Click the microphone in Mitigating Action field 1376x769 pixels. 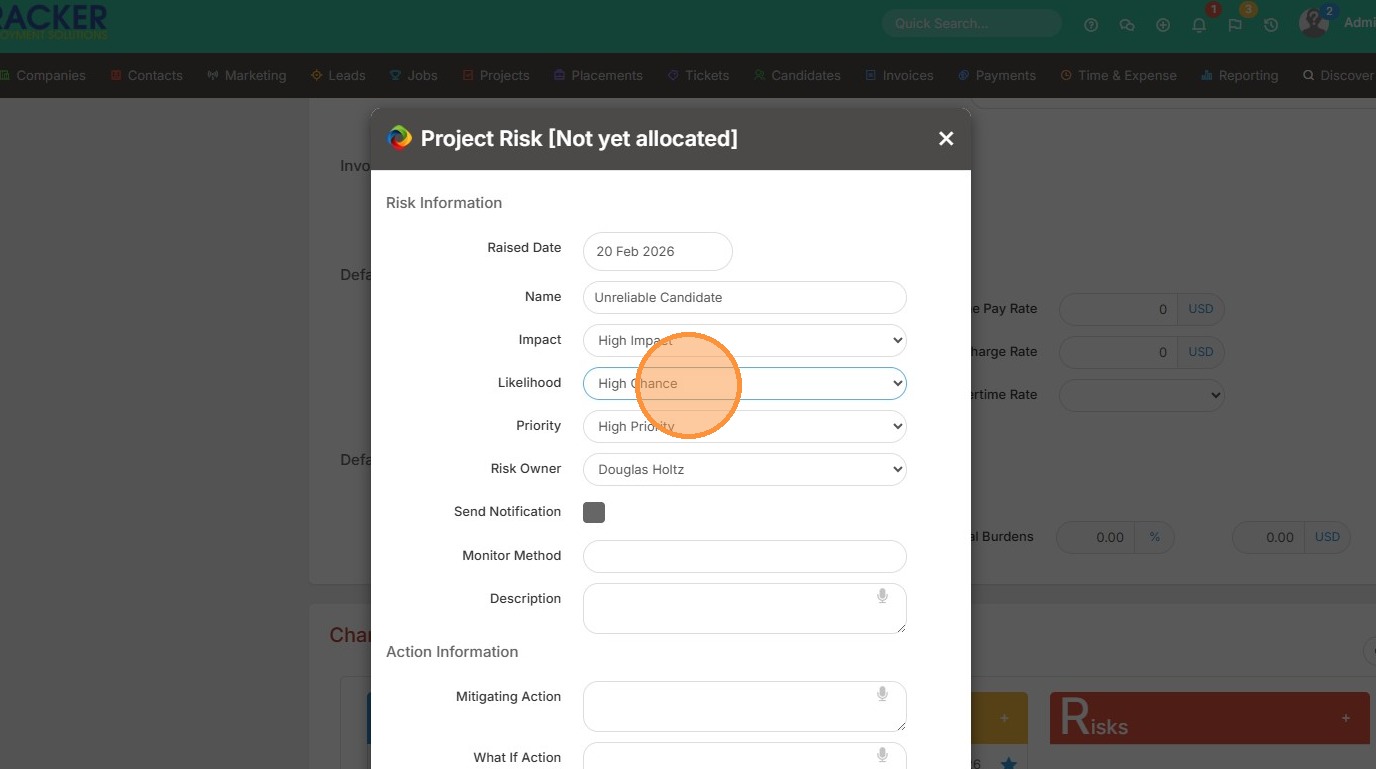pos(882,694)
